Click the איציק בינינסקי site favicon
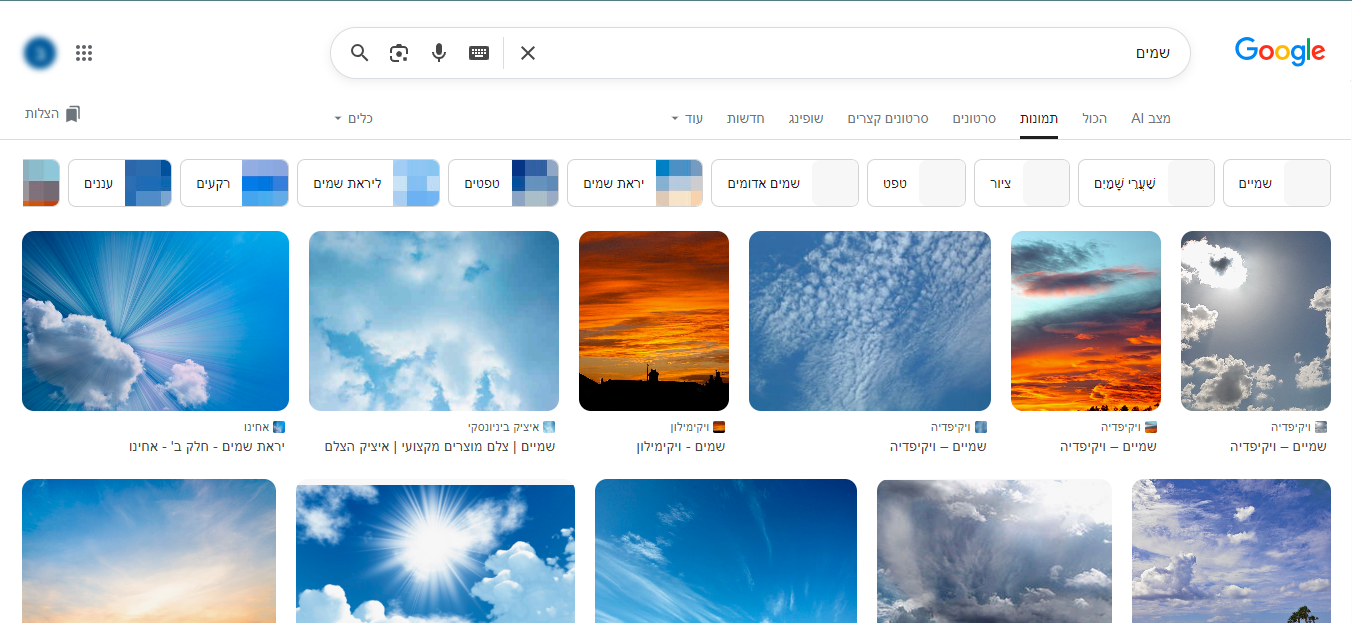Image resolution: width=1352 pixels, height=623 pixels. point(549,427)
